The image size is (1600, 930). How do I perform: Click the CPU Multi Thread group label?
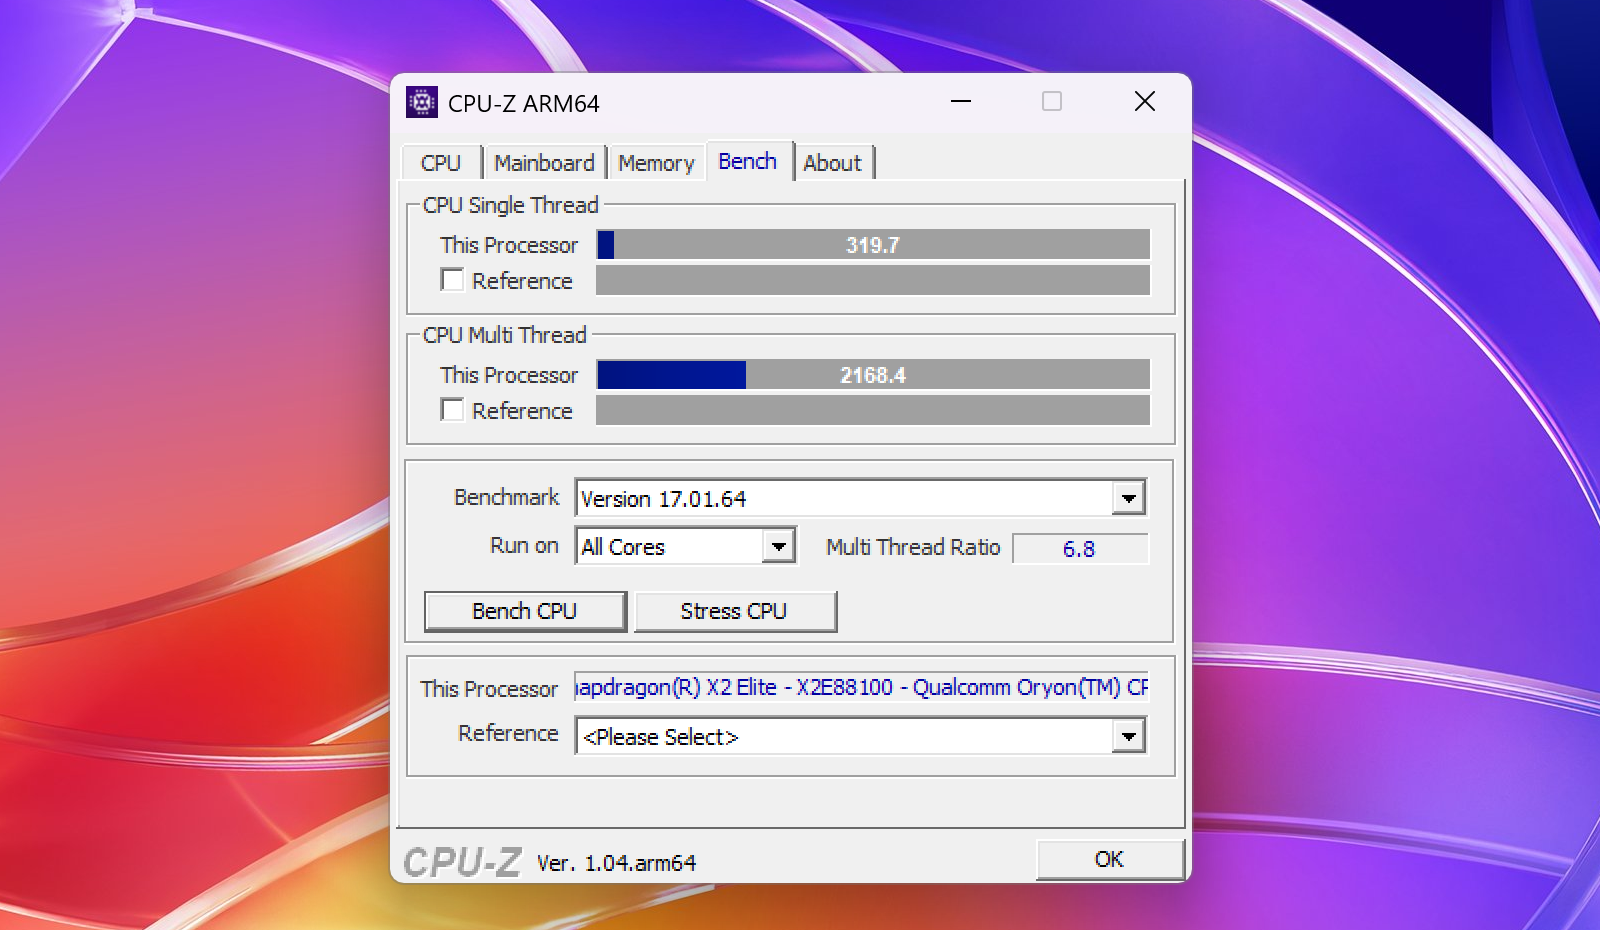click(x=505, y=335)
